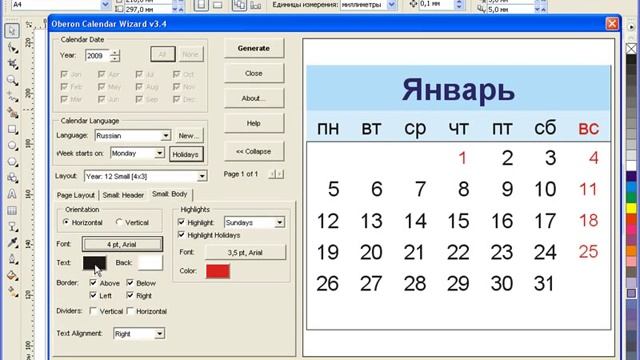Apply layout to current page only icon

point(256,4)
